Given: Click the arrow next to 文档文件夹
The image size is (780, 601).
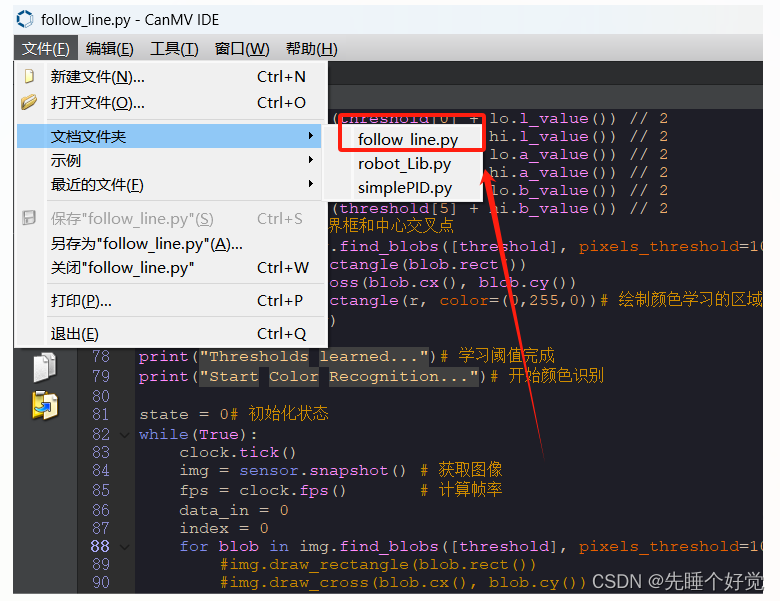Looking at the screenshot, I should click(310, 136).
